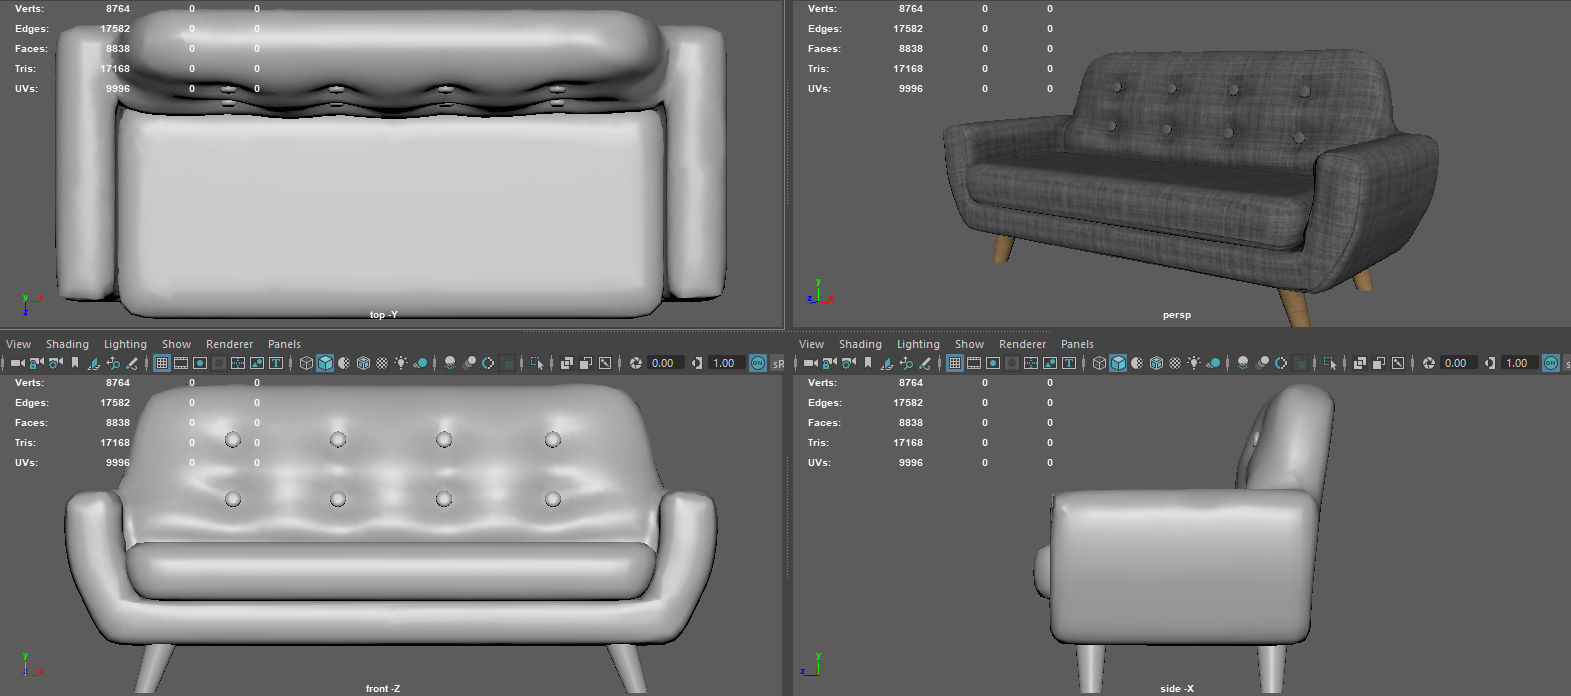Click Bookmarks icon in front panel toolbar

tap(75, 363)
